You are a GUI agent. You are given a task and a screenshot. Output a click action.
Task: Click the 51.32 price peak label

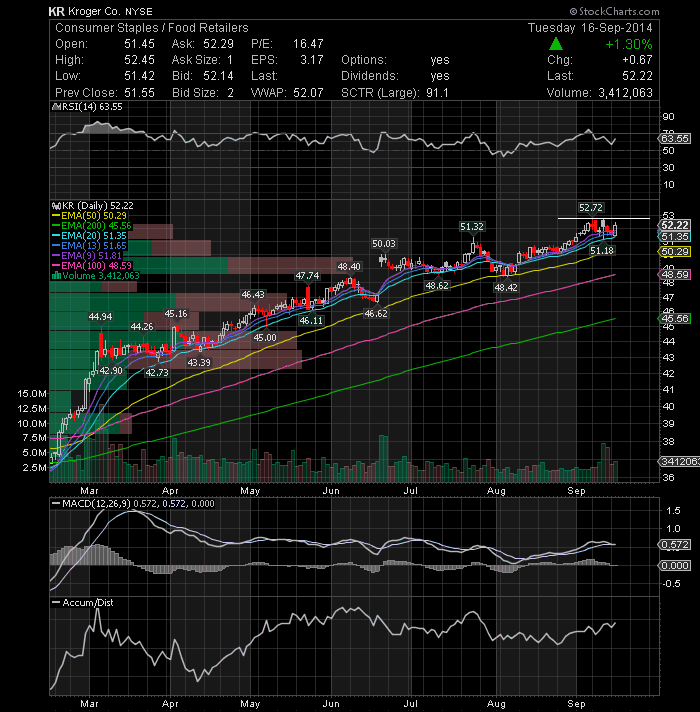tap(472, 227)
